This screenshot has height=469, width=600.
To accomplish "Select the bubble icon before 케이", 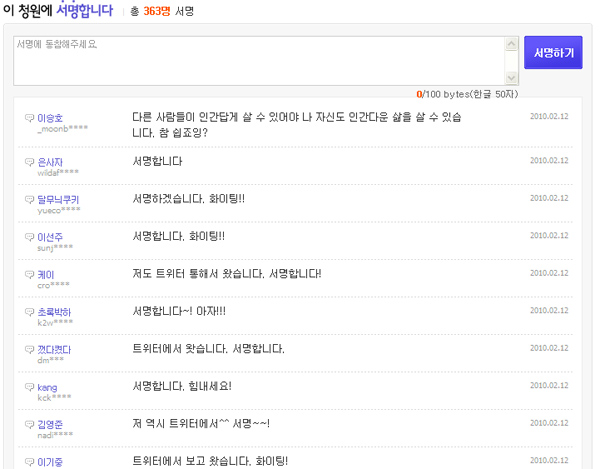I will (x=29, y=275).
